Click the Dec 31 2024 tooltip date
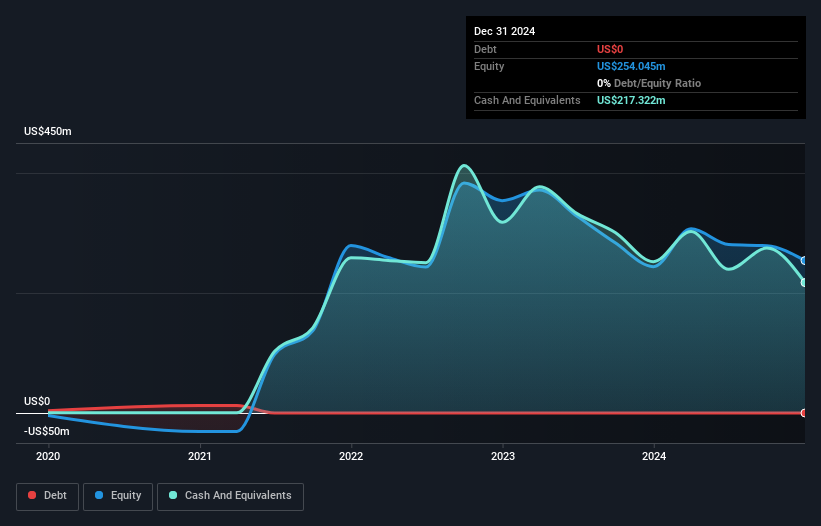The height and width of the screenshot is (526, 821). (504, 31)
